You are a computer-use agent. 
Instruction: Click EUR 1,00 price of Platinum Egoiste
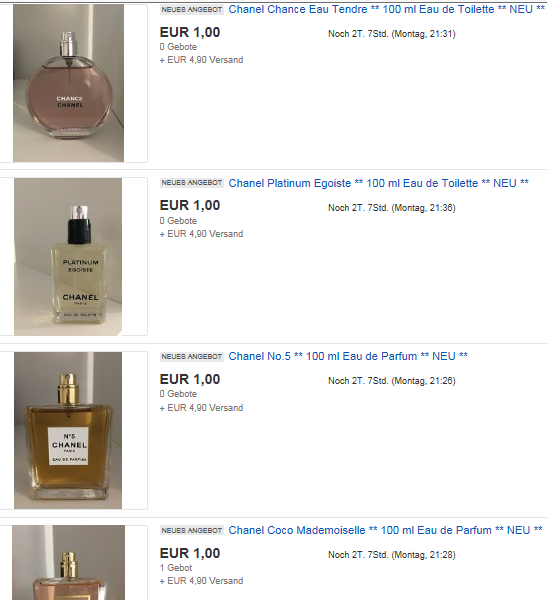click(x=190, y=205)
